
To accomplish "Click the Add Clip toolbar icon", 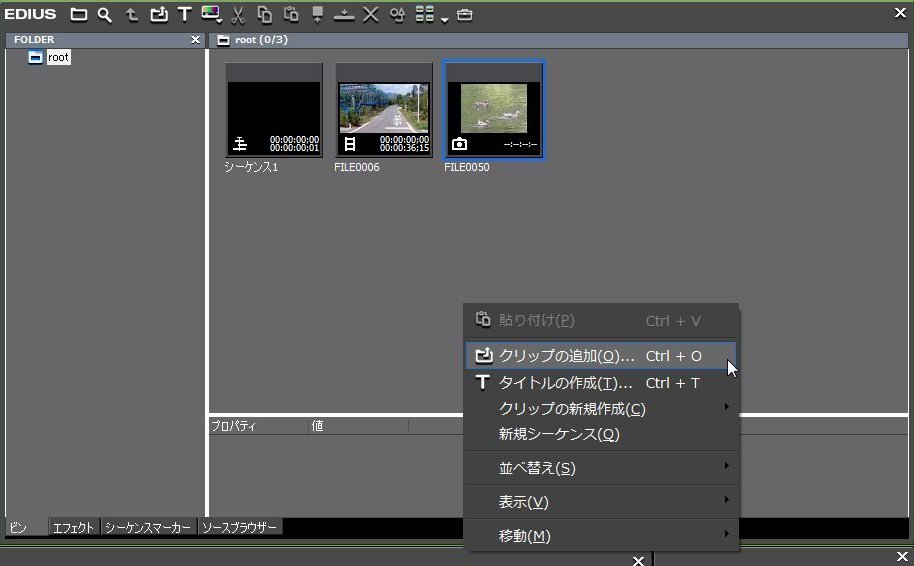I will [159, 15].
